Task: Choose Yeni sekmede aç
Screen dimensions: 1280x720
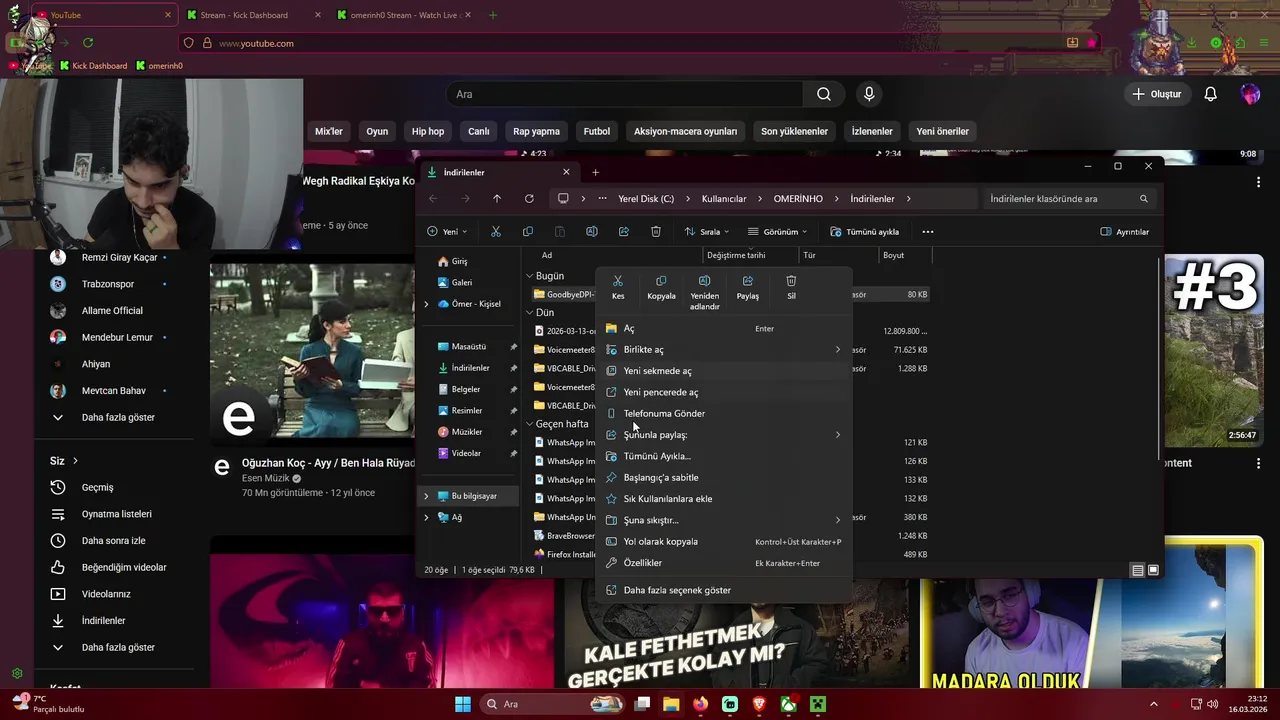Action: pos(726,371)
